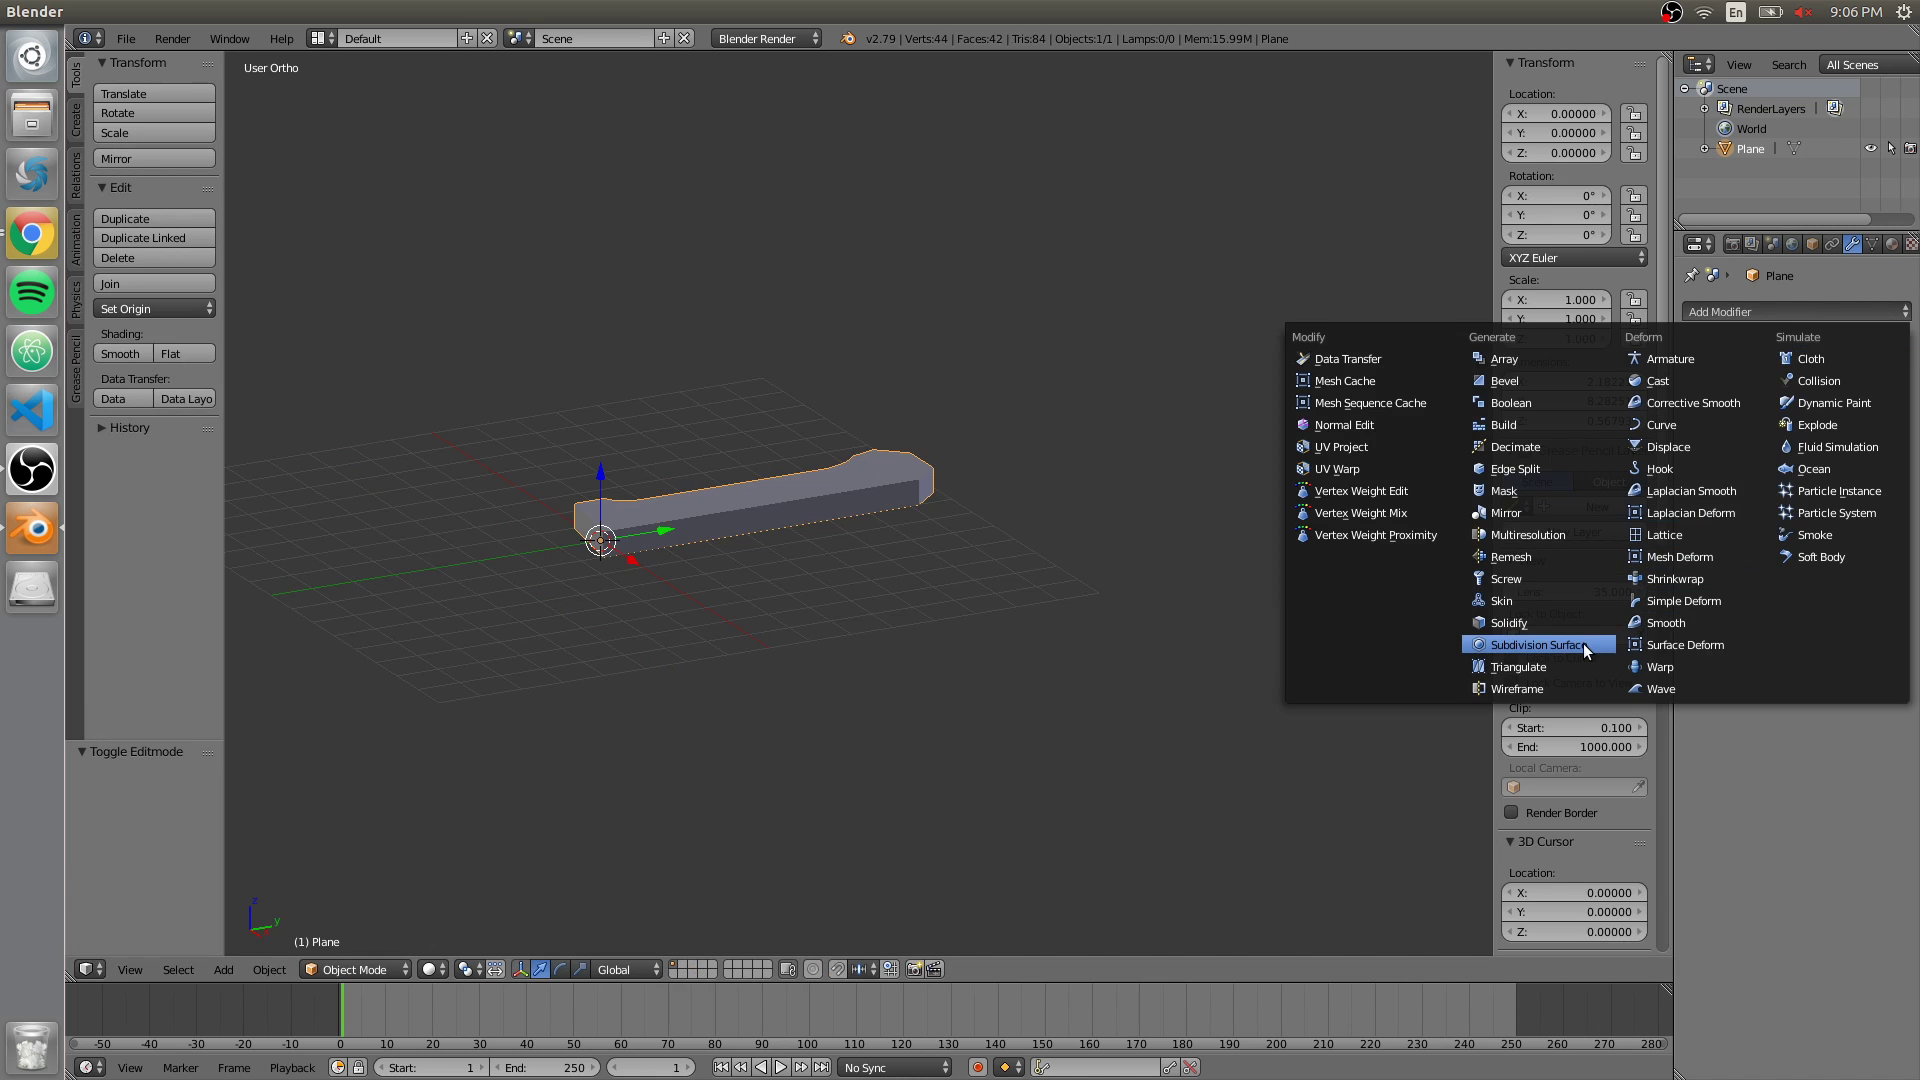Toggle the Smooth shading button
Image resolution: width=1920 pixels, height=1080 pixels.
(121, 353)
